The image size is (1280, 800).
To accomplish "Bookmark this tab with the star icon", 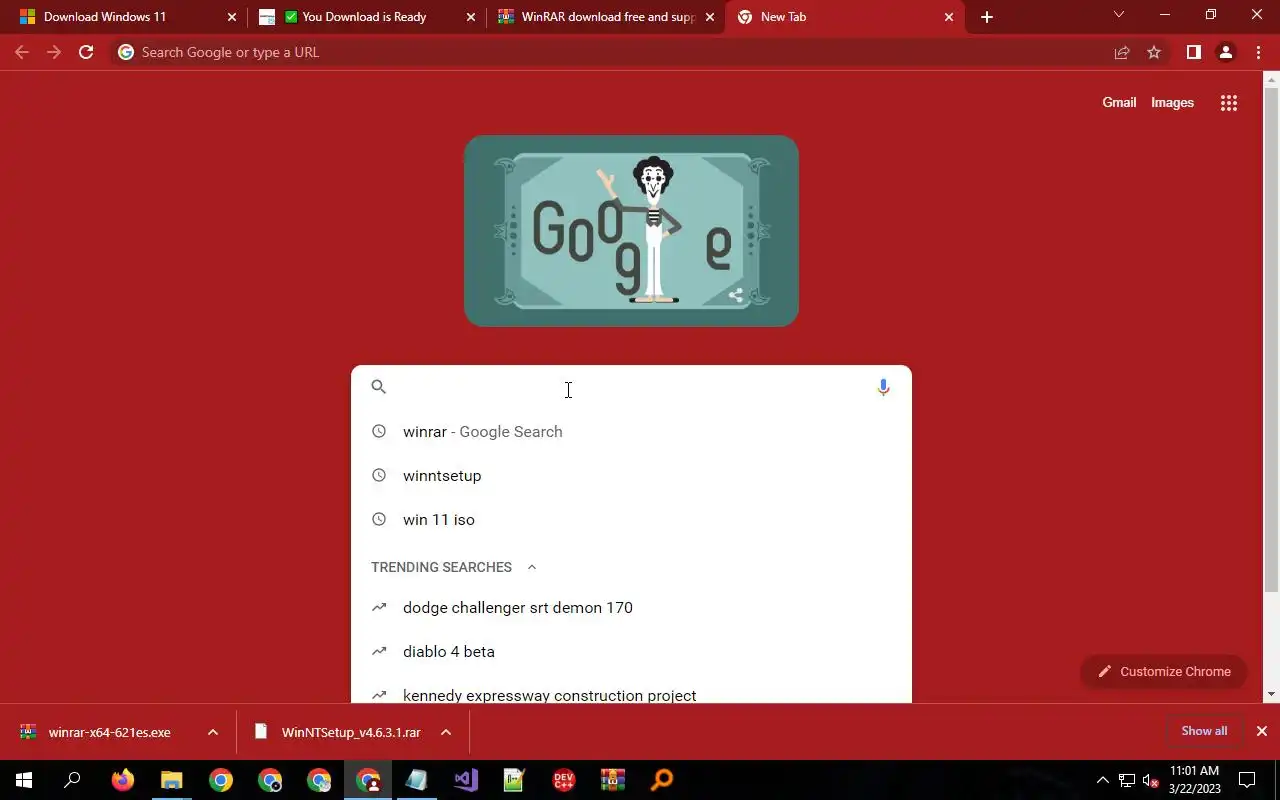I will (x=1154, y=52).
